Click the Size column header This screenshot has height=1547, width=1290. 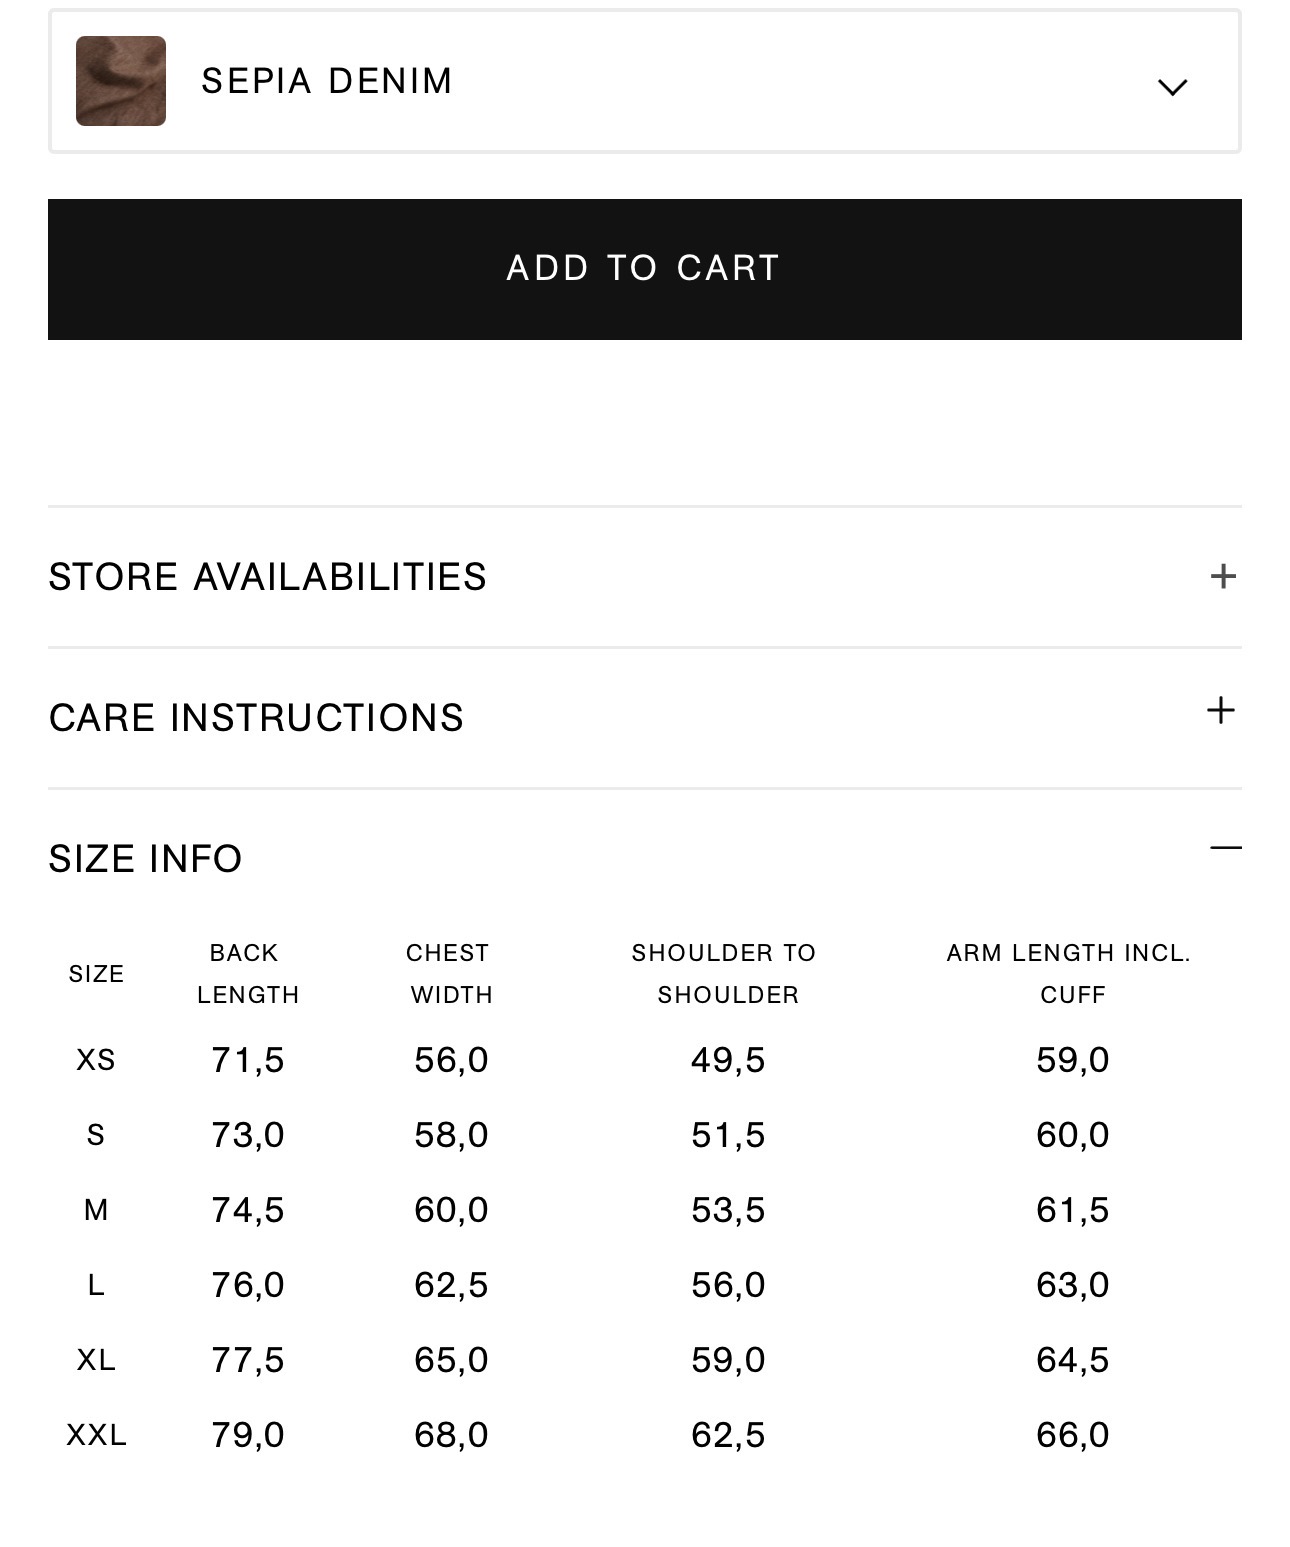(96, 974)
